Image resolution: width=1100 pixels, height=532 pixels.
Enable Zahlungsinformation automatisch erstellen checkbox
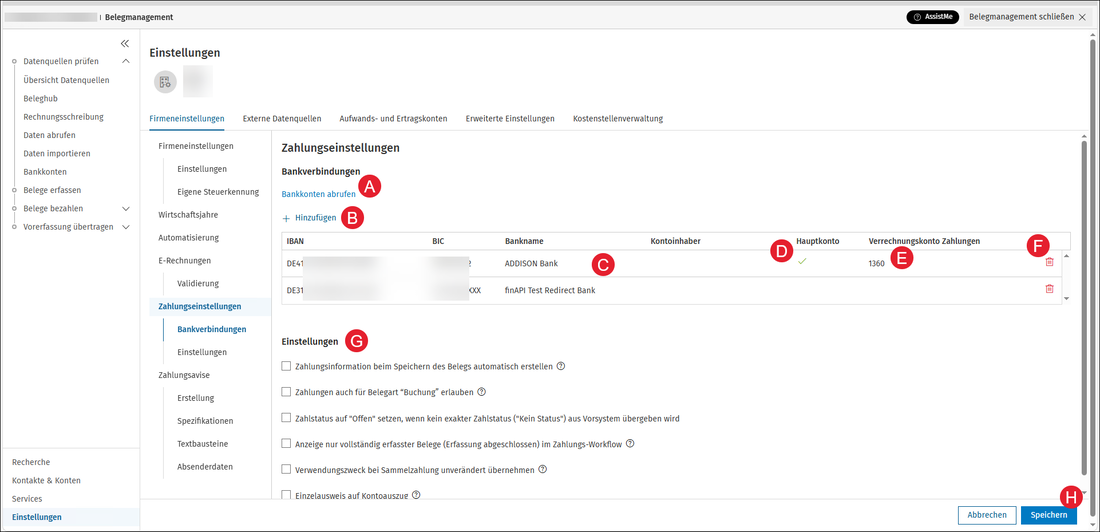pos(286,366)
